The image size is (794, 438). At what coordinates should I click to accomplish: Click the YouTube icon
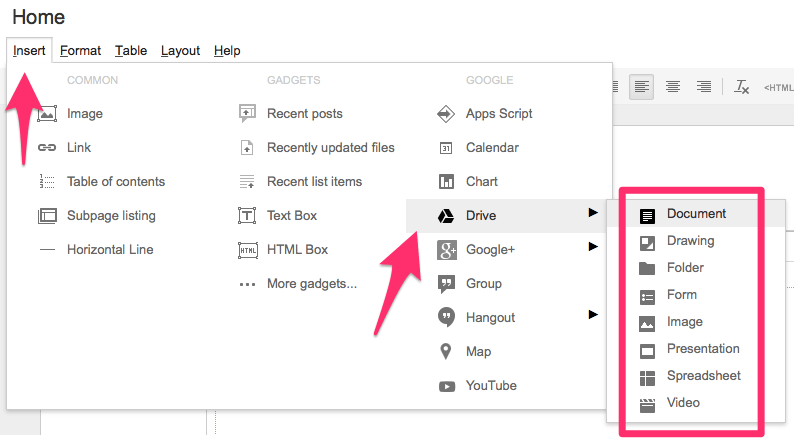[447, 386]
